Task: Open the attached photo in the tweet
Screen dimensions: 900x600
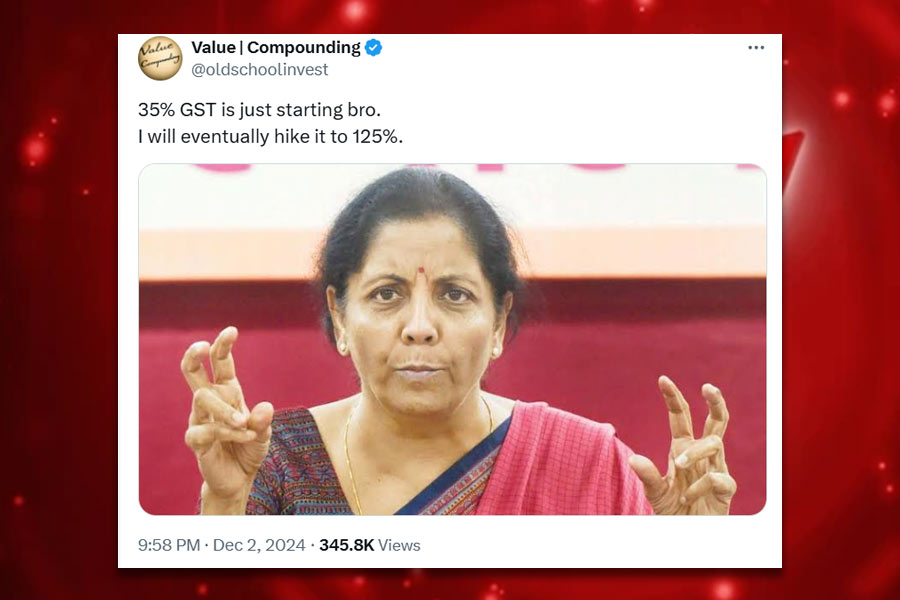Action: pyautogui.click(x=452, y=339)
